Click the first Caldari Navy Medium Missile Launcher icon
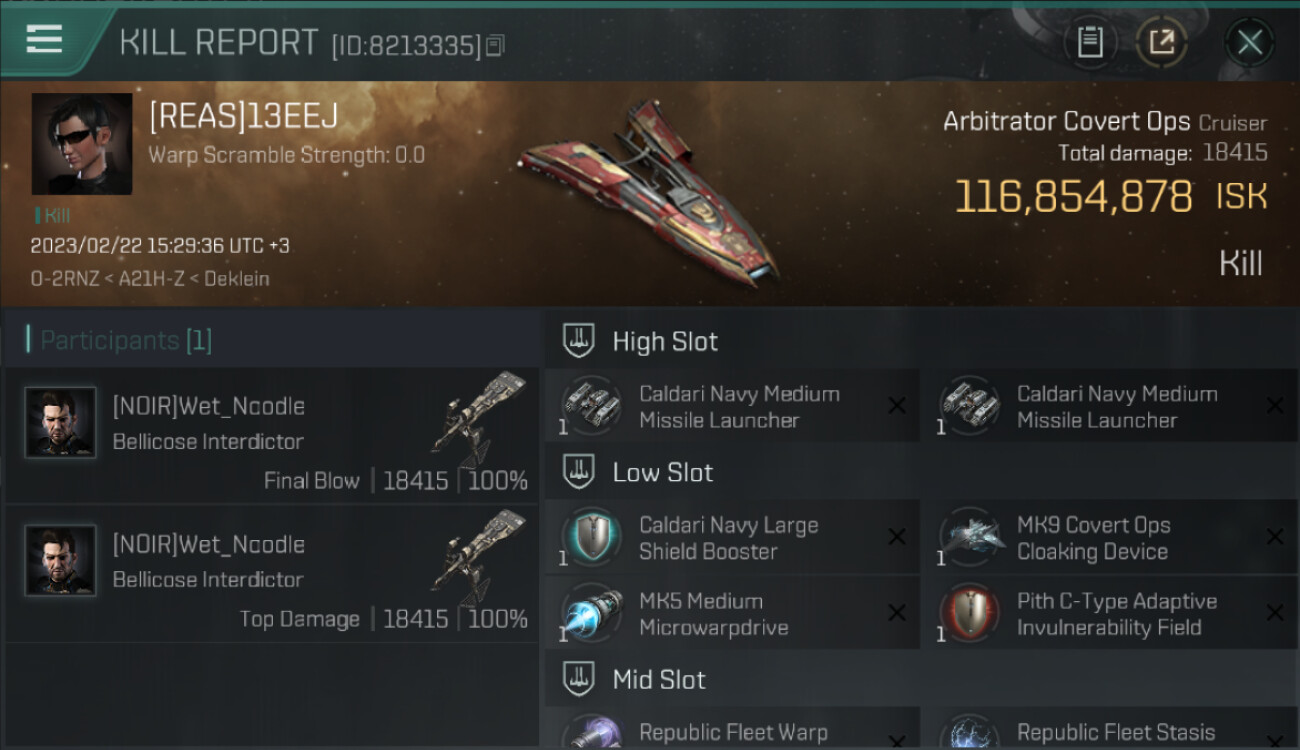Viewport: 1300px width, 750px height. [591, 407]
